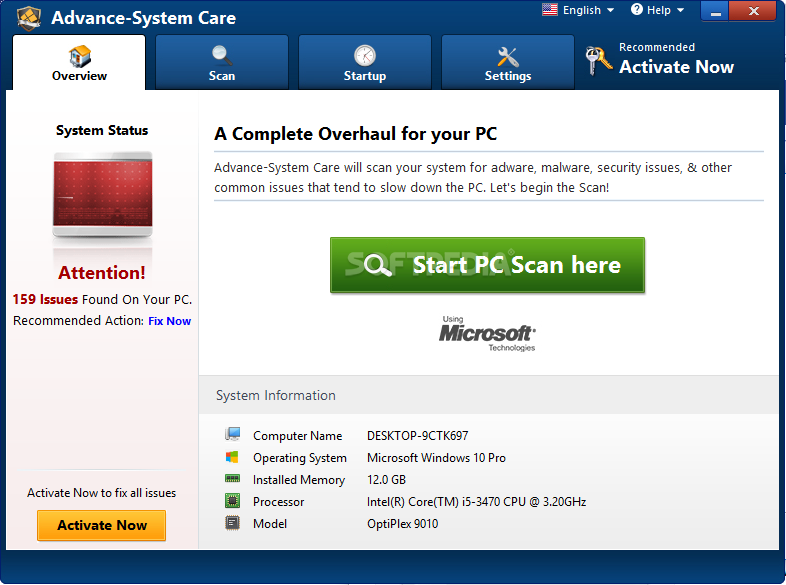This screenshot has width=786, height=585.
Task: Click Microsoft Windows 10 Pro value
Action: (436, 458)
